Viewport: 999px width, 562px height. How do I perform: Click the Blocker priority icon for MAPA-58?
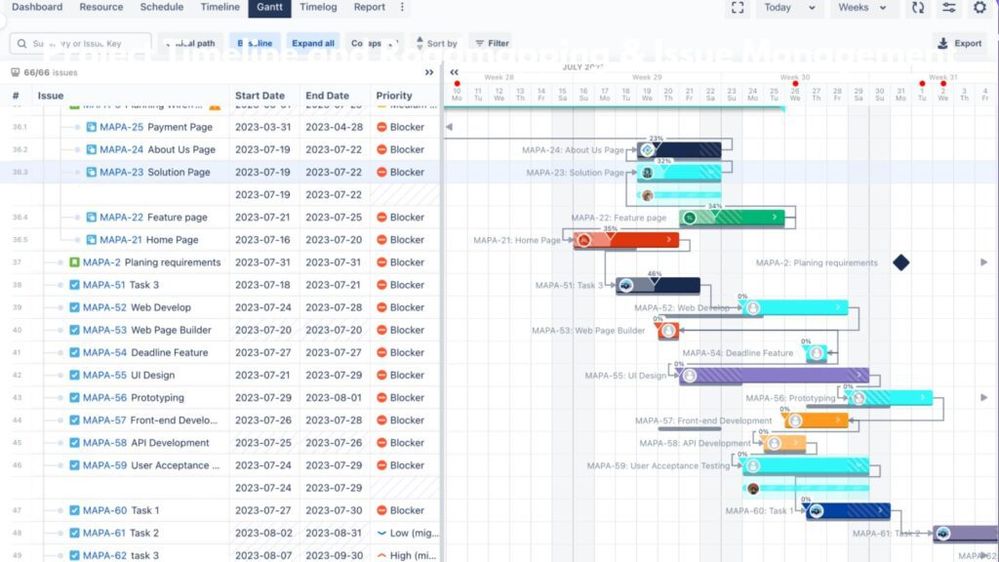tap(382, 443)
